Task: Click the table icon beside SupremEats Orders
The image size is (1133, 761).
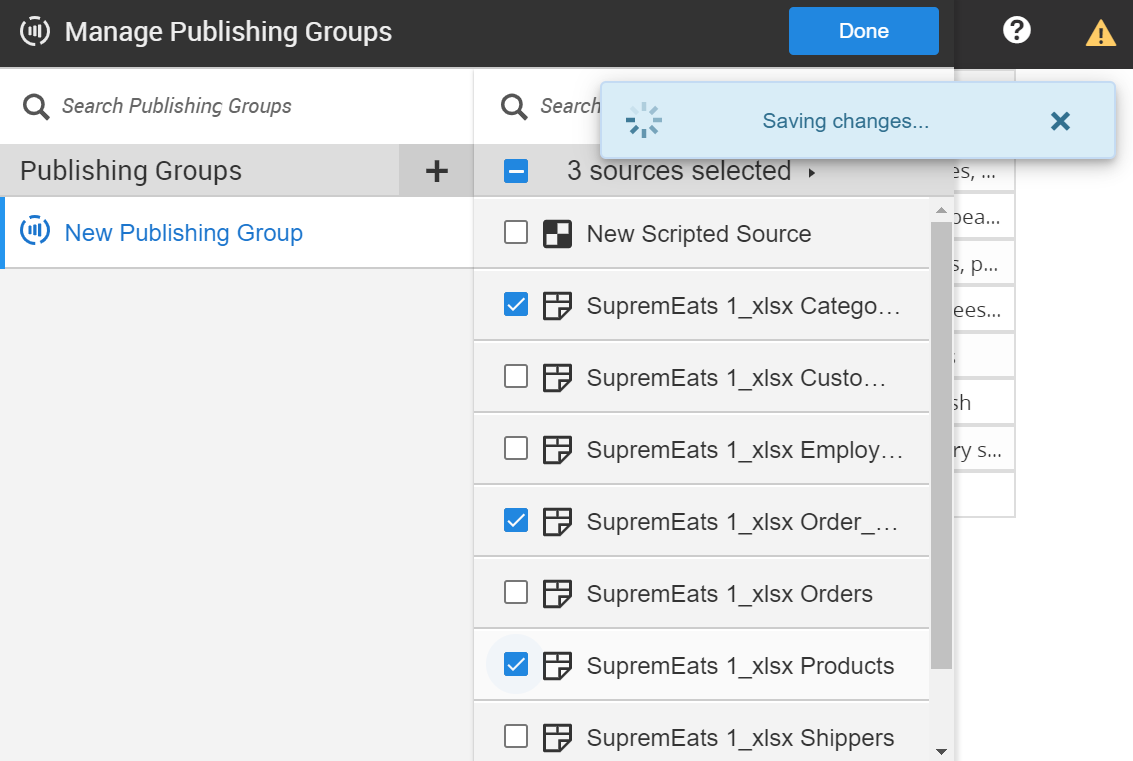Action: pyautogui.click(x=556, y=594)
